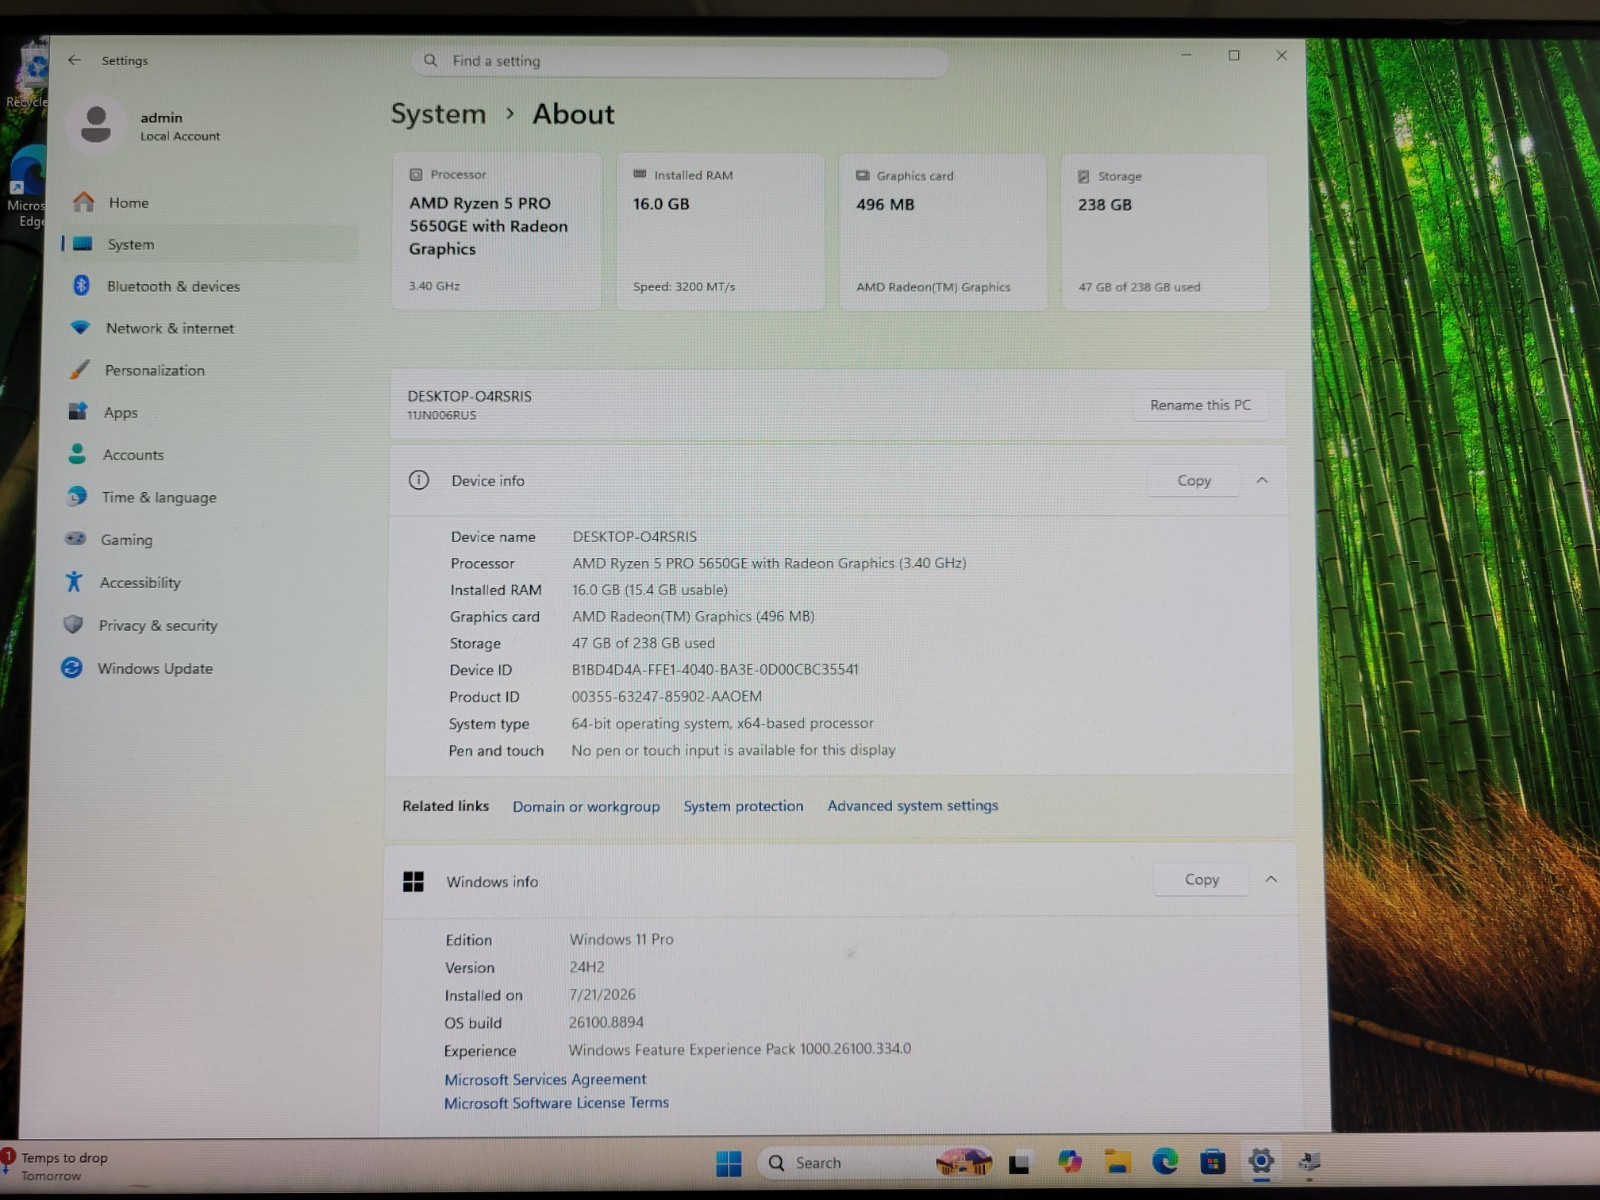Click the Microsoft Edge desktop shortcut
This screenshot has height=1200, width=1600.
(x=27, y=189)
